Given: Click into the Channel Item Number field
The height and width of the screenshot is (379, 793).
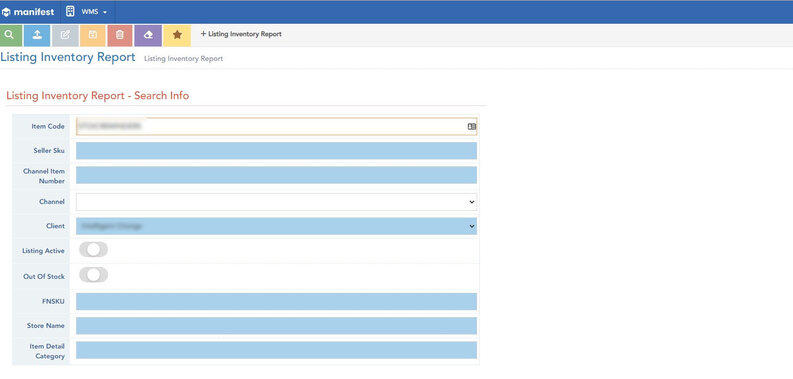Looking at the screenshot, I should click(x=276, y=175).
